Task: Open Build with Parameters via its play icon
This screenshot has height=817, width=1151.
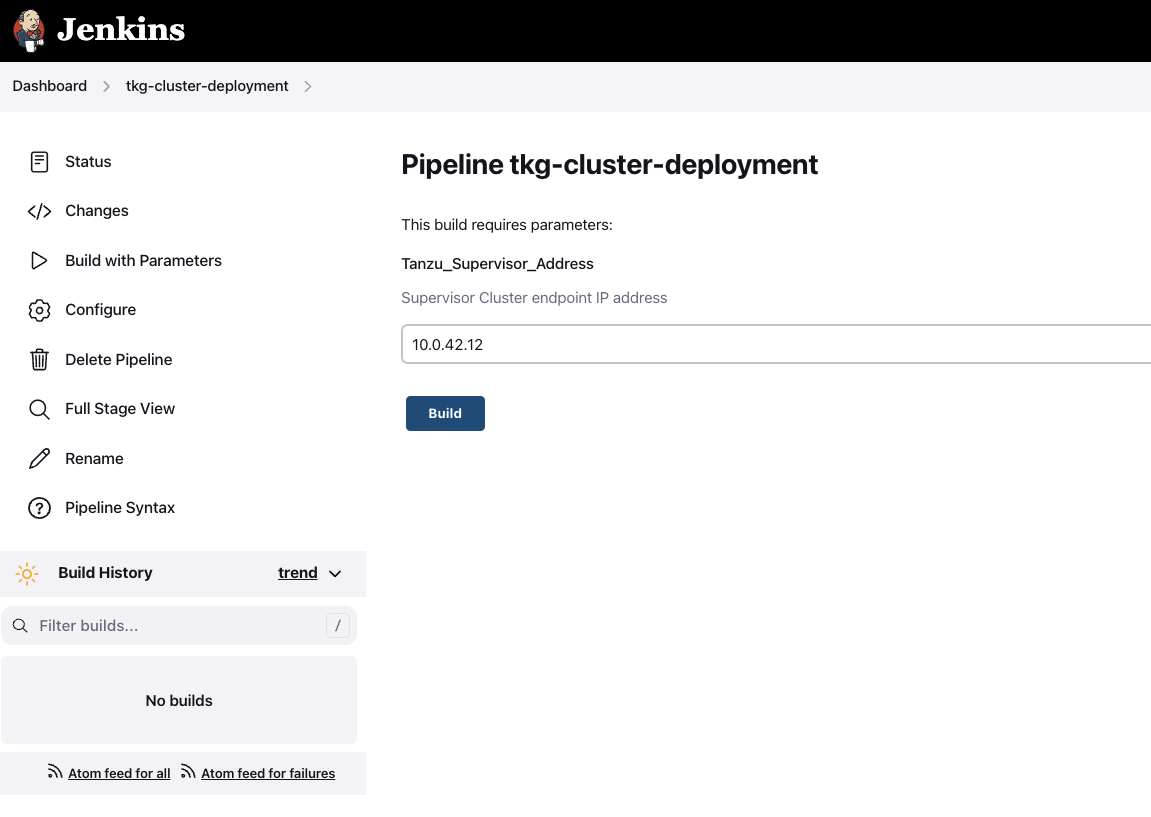Action: [x=39, y=260]
